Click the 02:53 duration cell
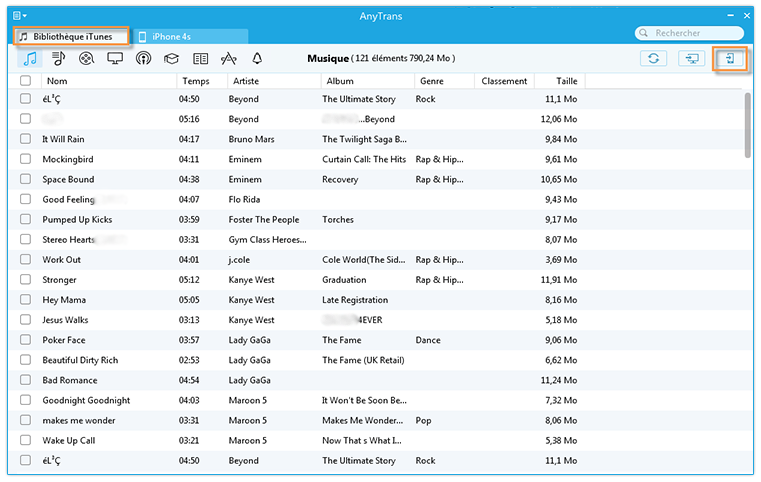 click(189, 360)
